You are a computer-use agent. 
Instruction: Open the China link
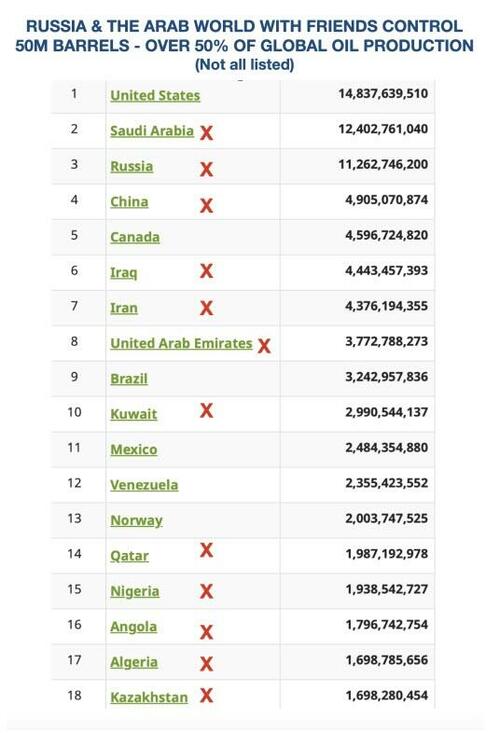[x=129, y=202]
